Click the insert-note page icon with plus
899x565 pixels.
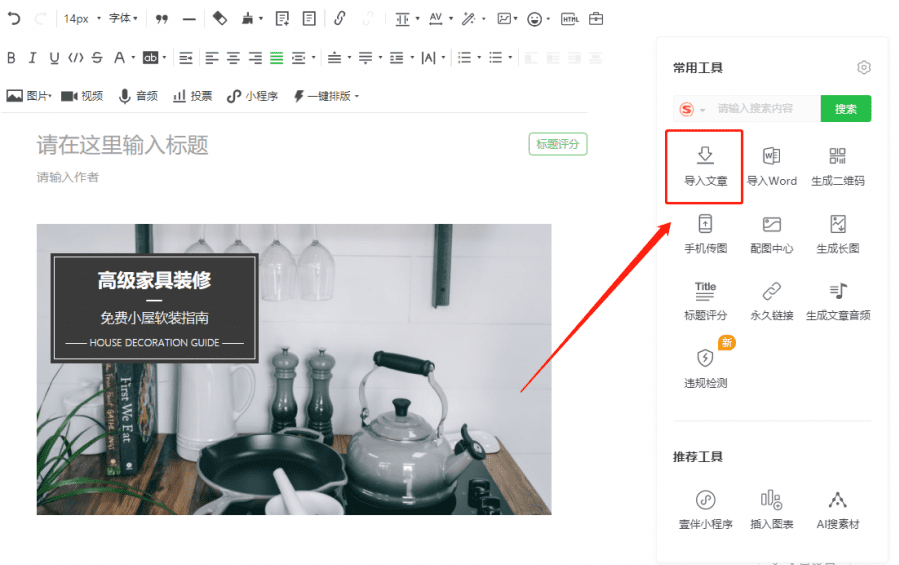click(x=282, y=19)
